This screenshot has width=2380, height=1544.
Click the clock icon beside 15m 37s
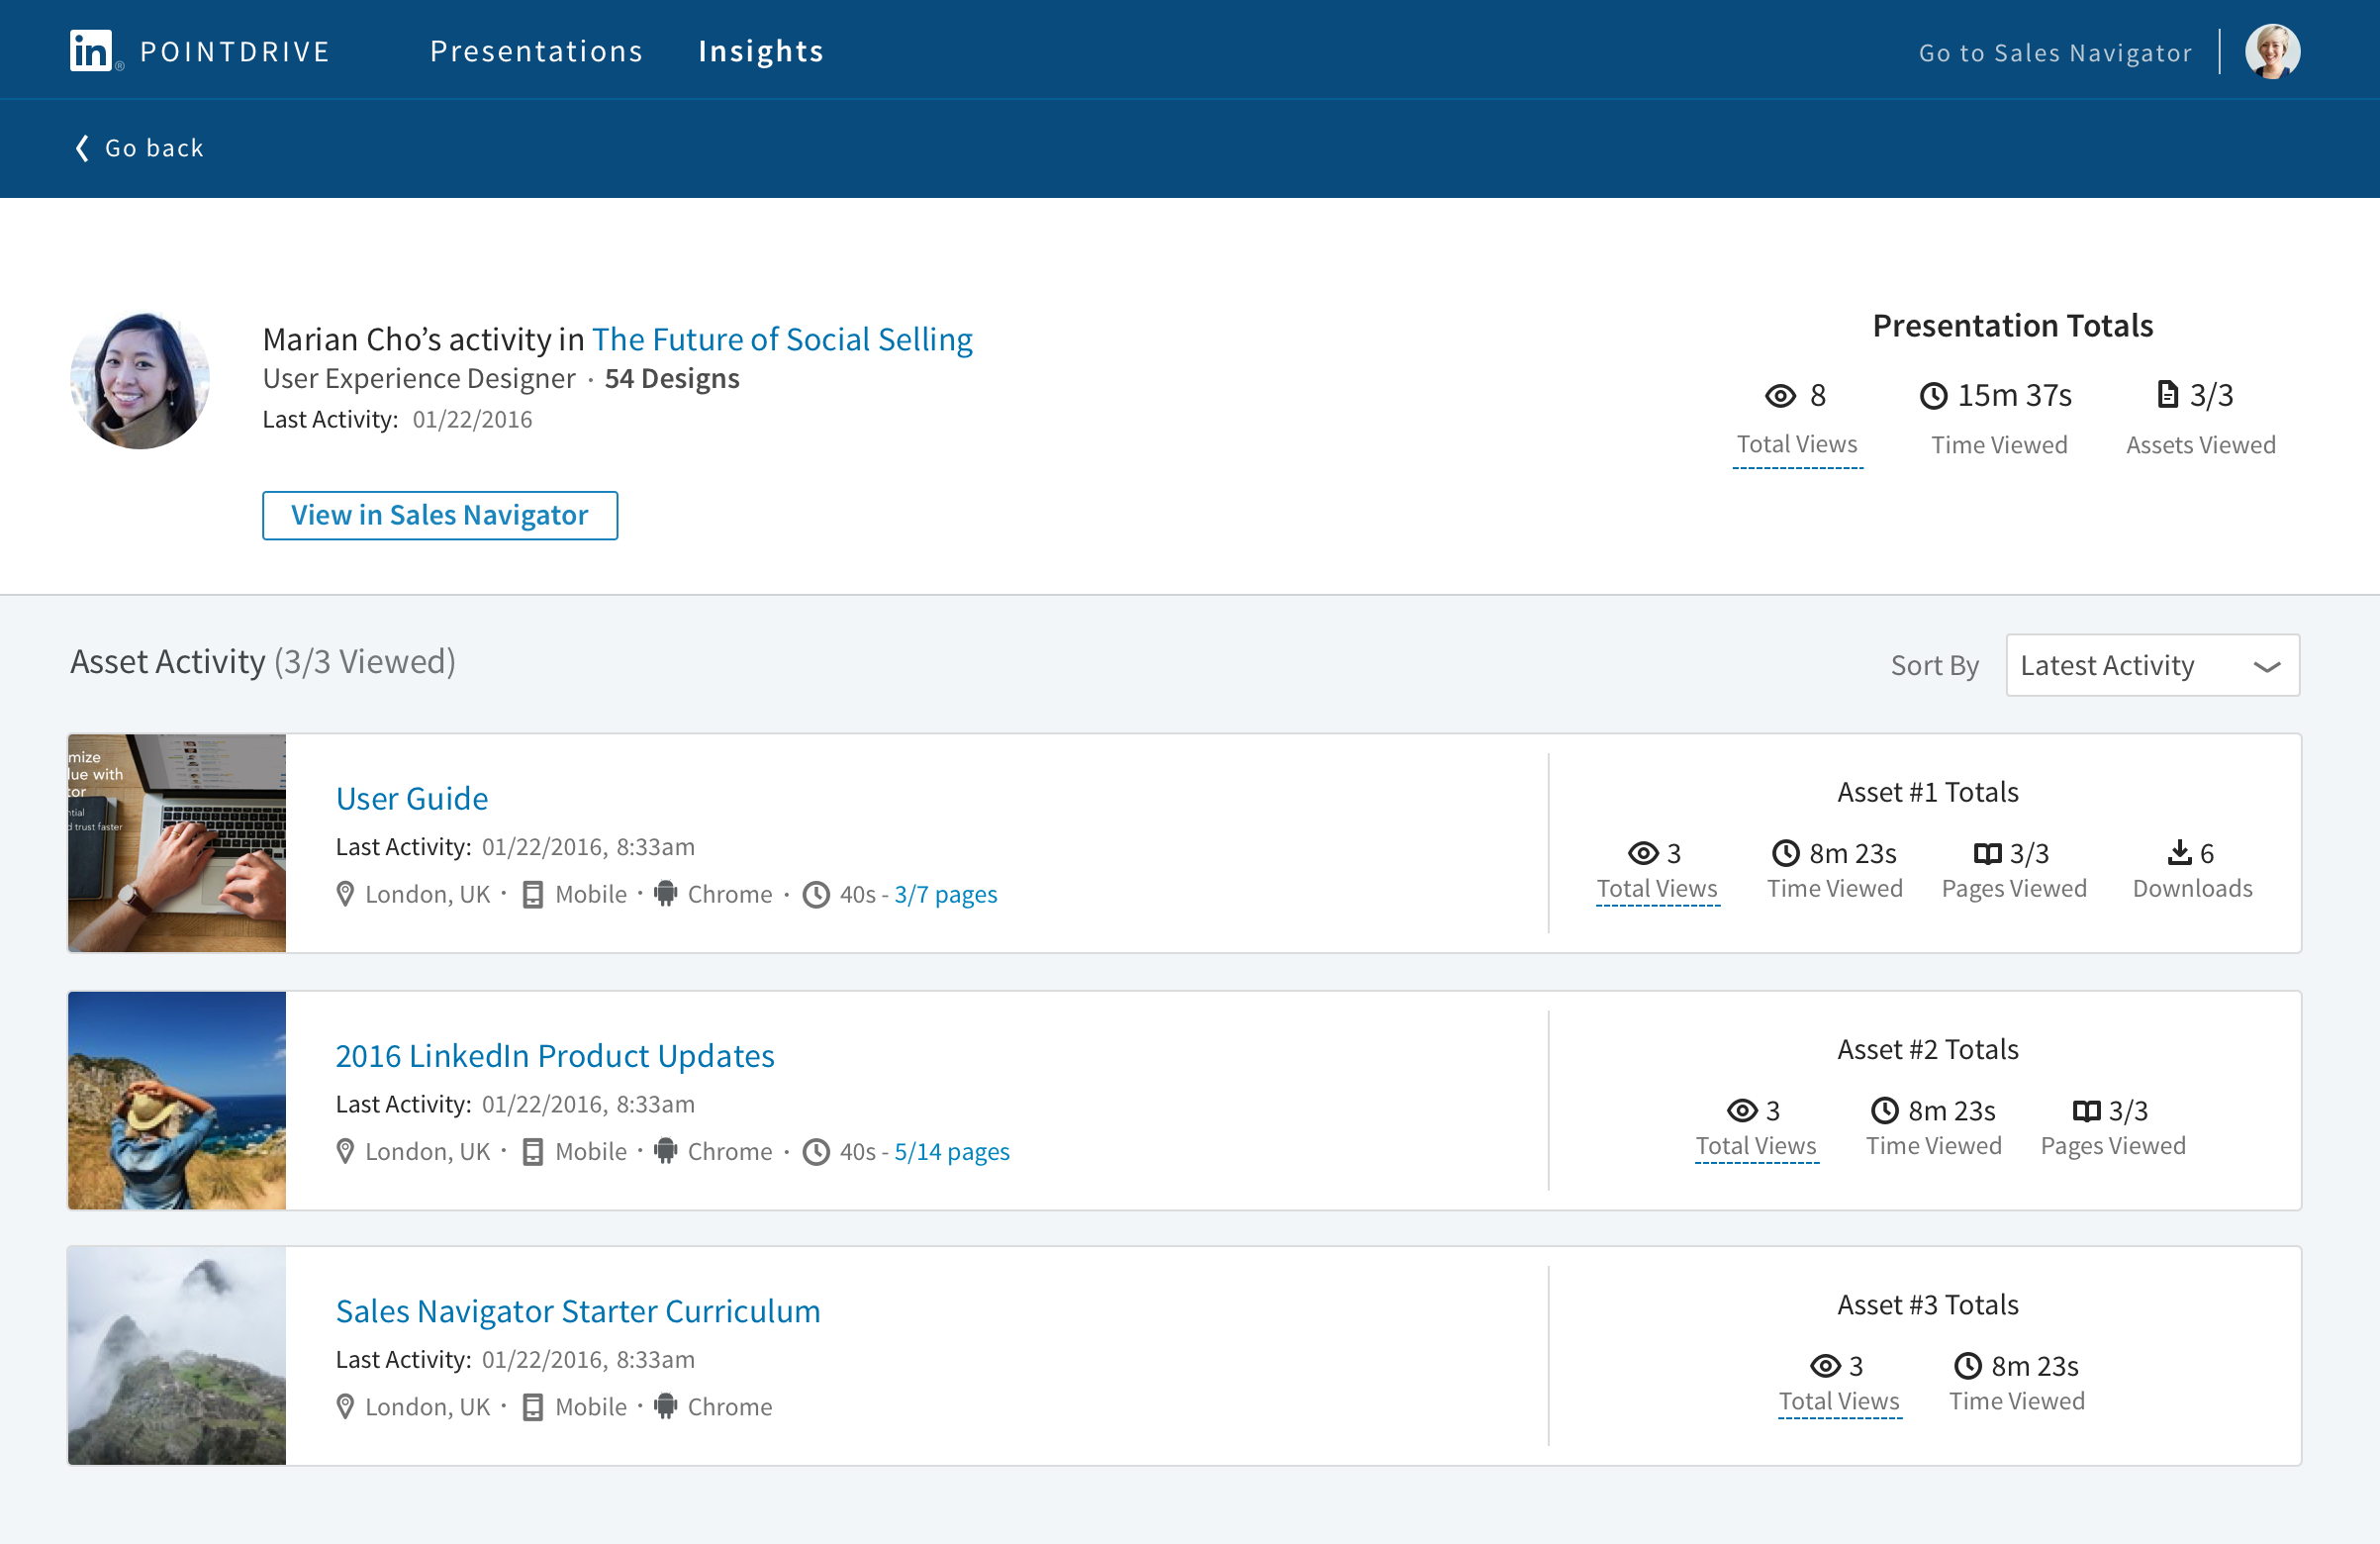1933,396
